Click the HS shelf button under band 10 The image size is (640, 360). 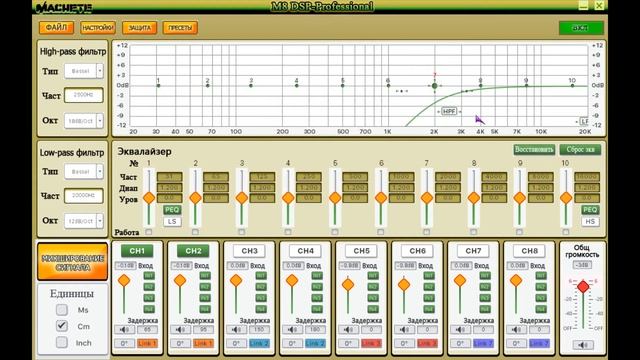click(x=590, y=222)
